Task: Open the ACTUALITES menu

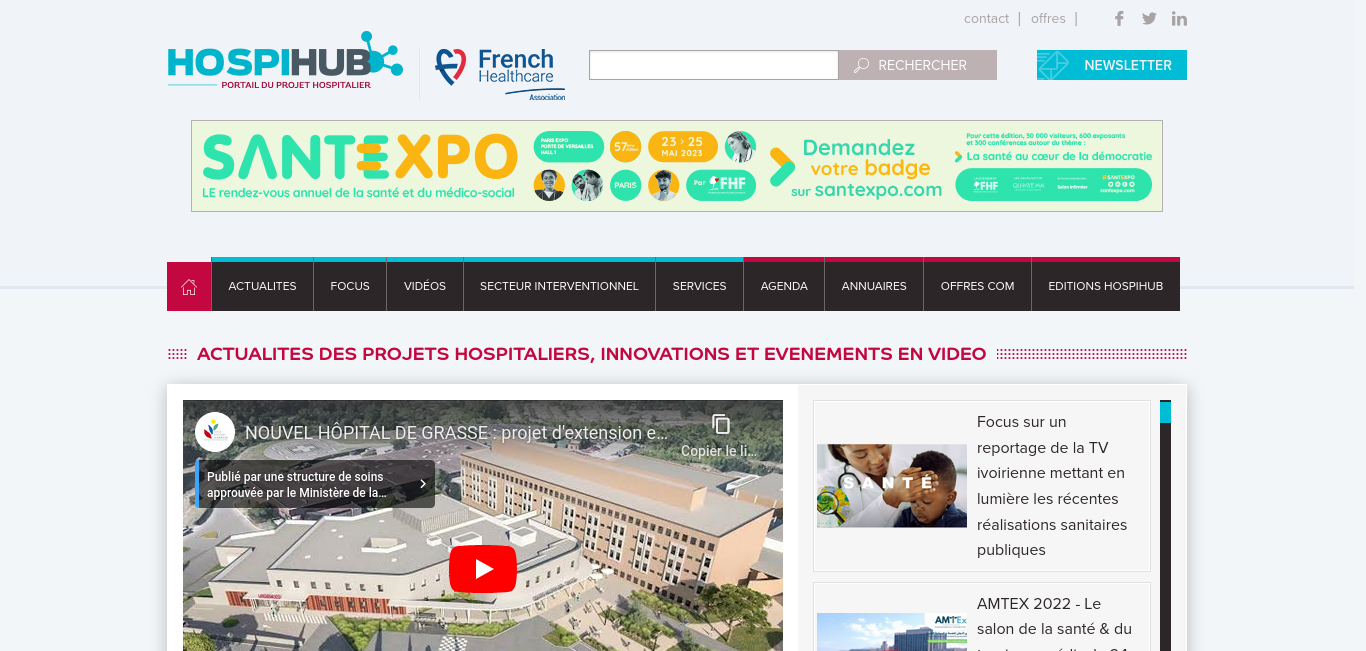Action: [x=262, y=286]
